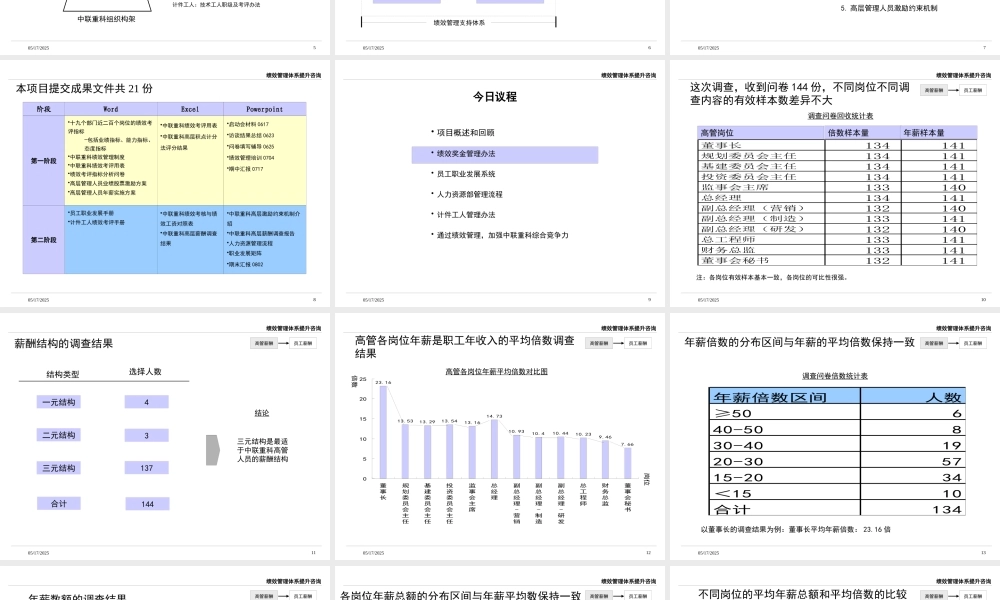1000x600 pixels.
Task: Click the 二元结构 box
Action: tap(59, 435)
